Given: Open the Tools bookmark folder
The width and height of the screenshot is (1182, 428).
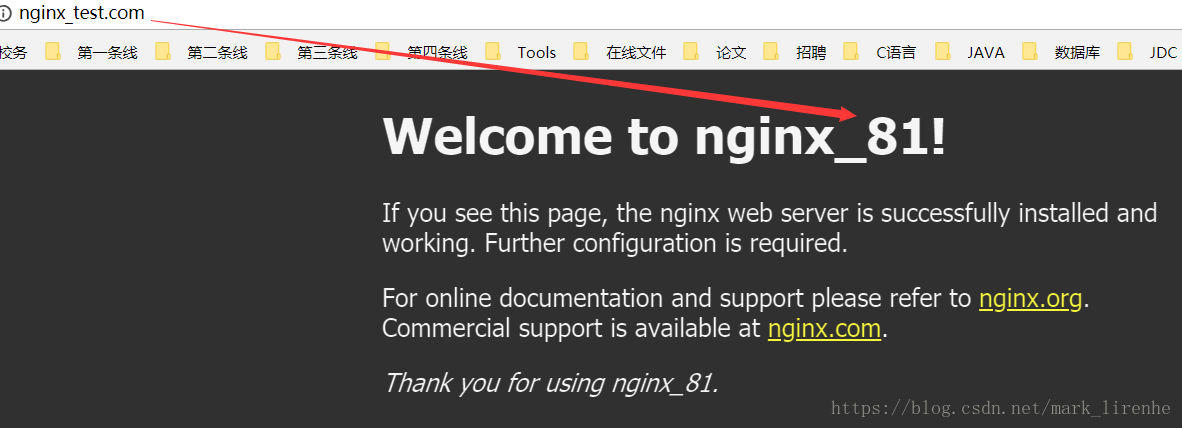Looking at the screenshot, I should 521,52.
